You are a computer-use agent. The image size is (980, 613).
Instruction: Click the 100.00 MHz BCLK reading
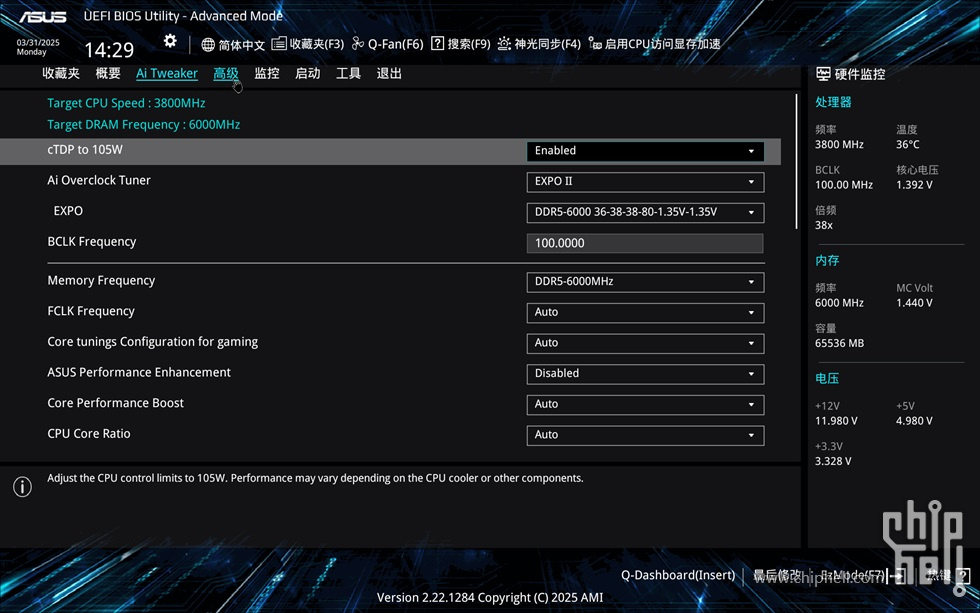[844, 185]
